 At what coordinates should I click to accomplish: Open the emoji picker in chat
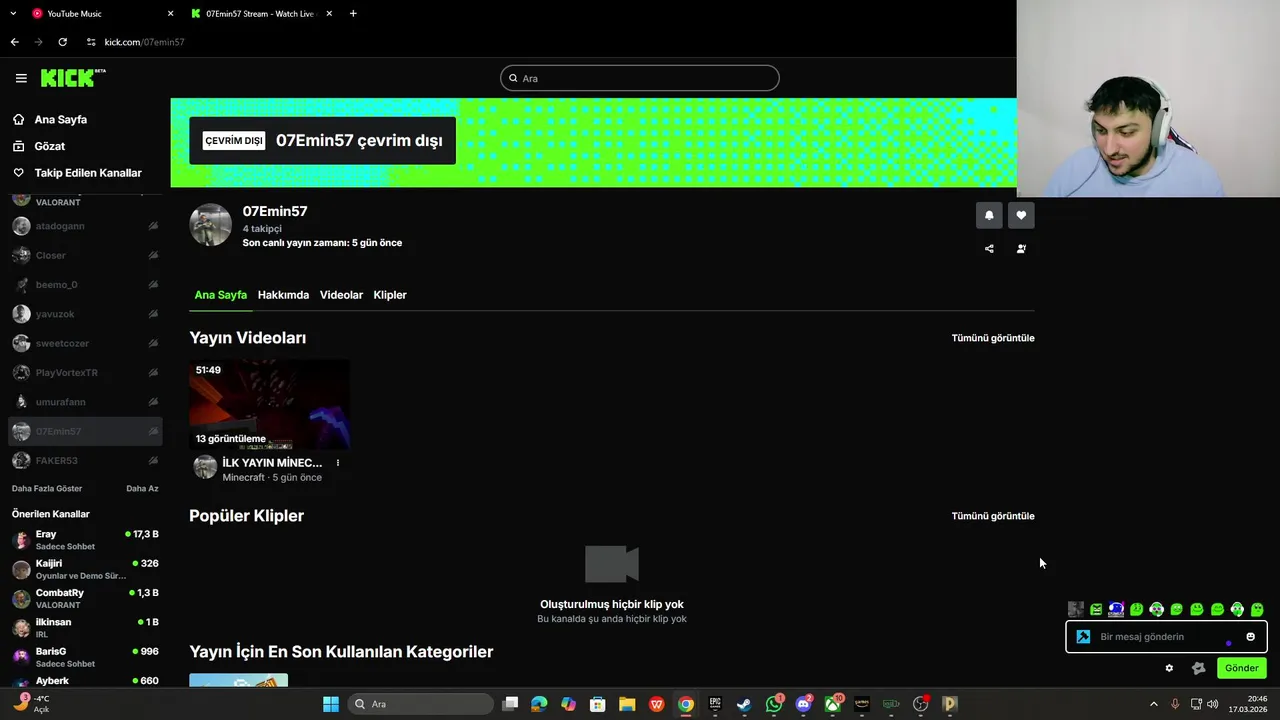pos(1250,637)
